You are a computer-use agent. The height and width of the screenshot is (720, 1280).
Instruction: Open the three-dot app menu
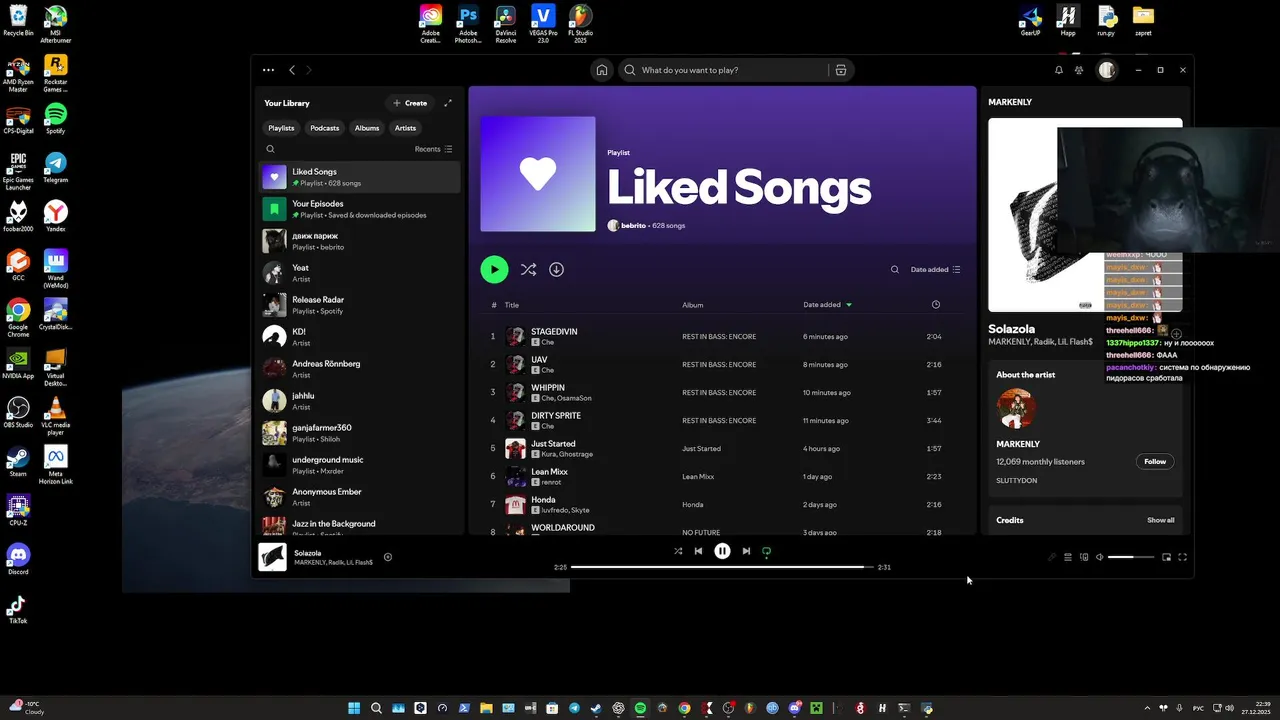click(268, 70)
